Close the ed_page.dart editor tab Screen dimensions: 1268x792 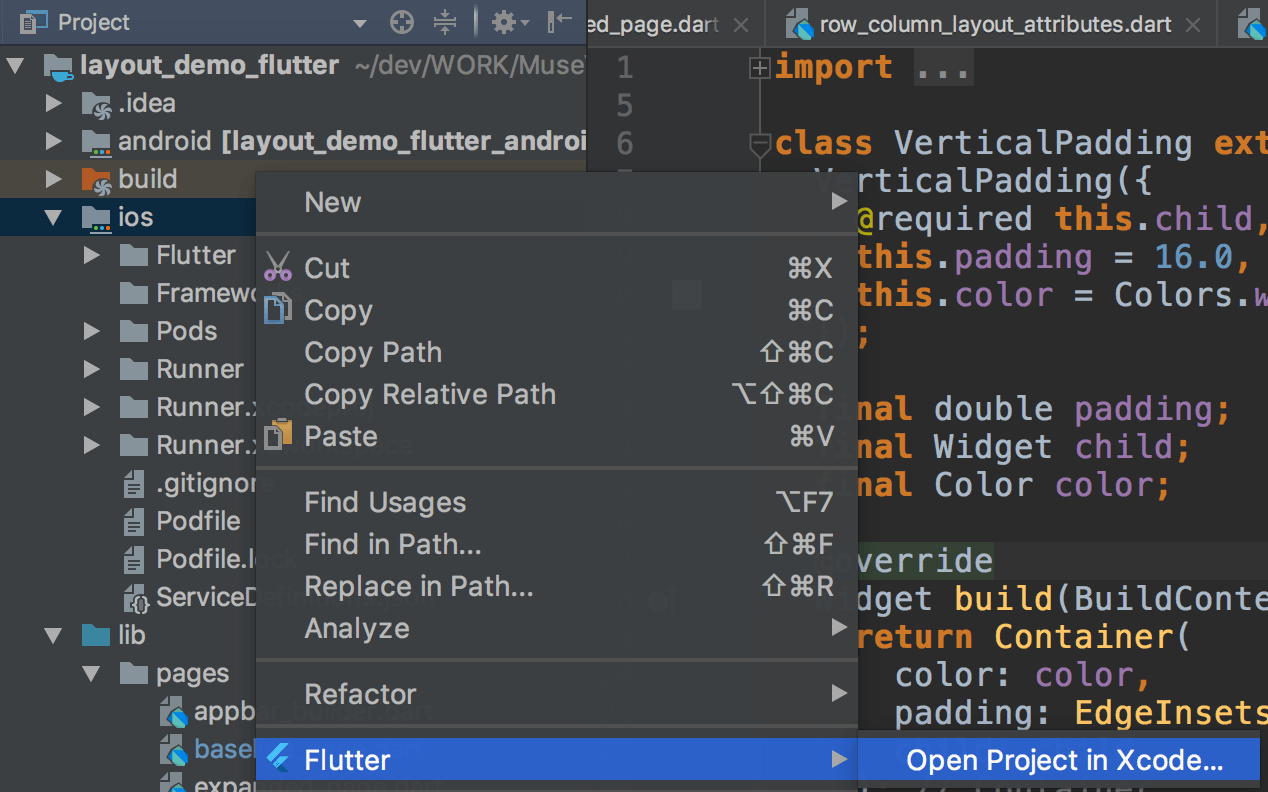(740, 24)
